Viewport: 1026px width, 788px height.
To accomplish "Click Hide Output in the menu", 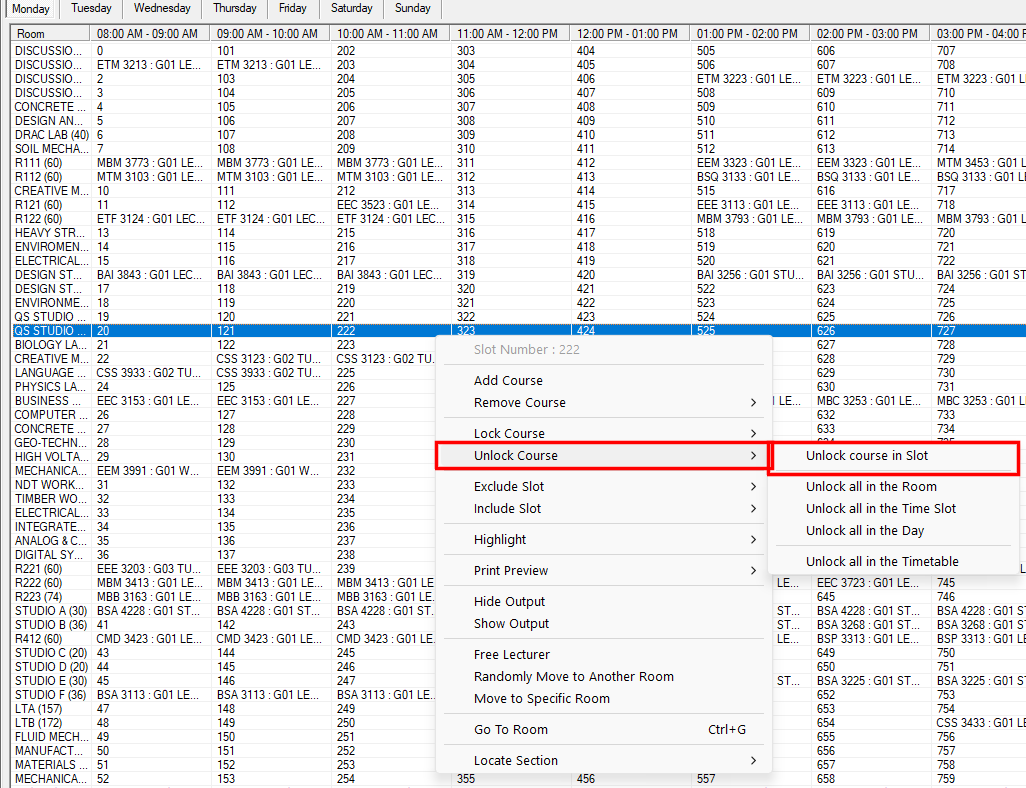I will click(603, 601).
